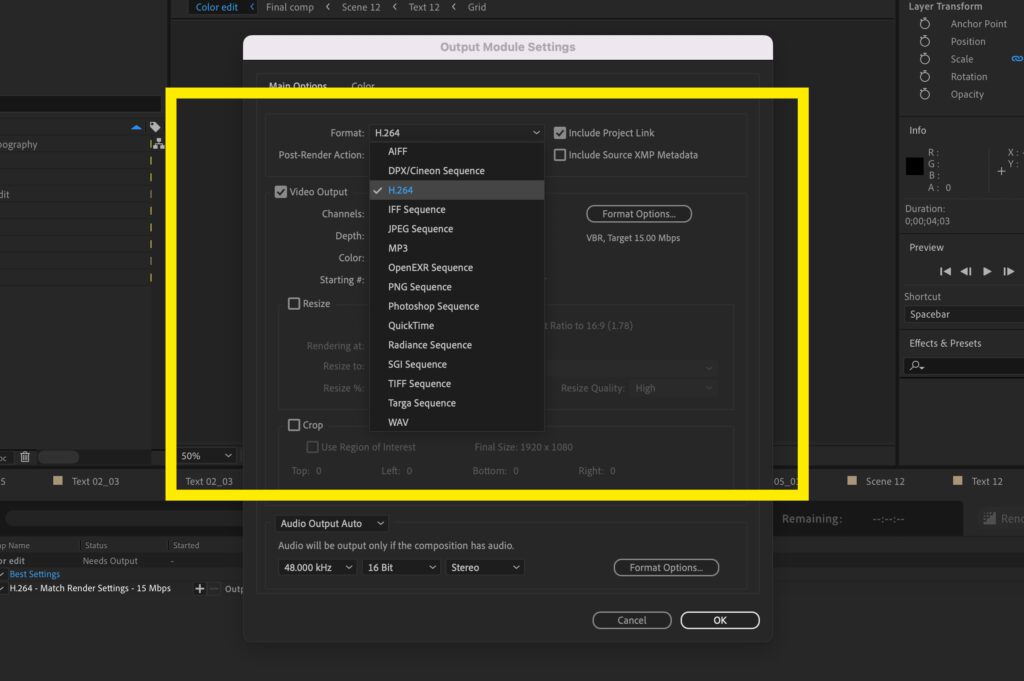Viewport: 1024px width, 681px height.
Task: Click OK to confirm output settings
Action: pos(720,620)
